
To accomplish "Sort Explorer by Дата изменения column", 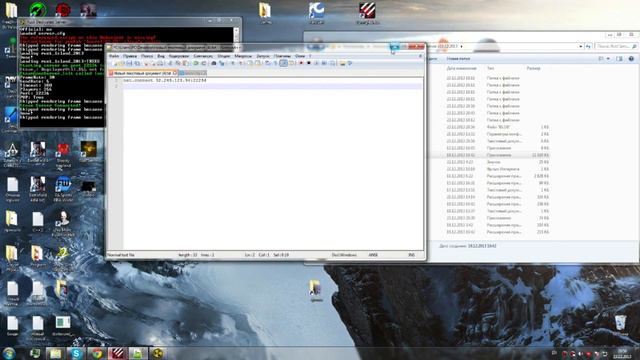I will pos(461,68).
